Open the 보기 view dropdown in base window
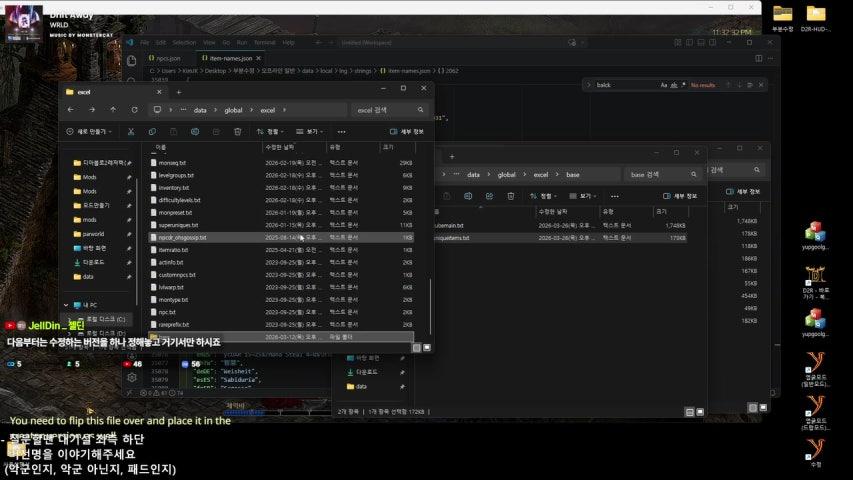The height and width of the screenshot is (480, 853). point(583,196)
